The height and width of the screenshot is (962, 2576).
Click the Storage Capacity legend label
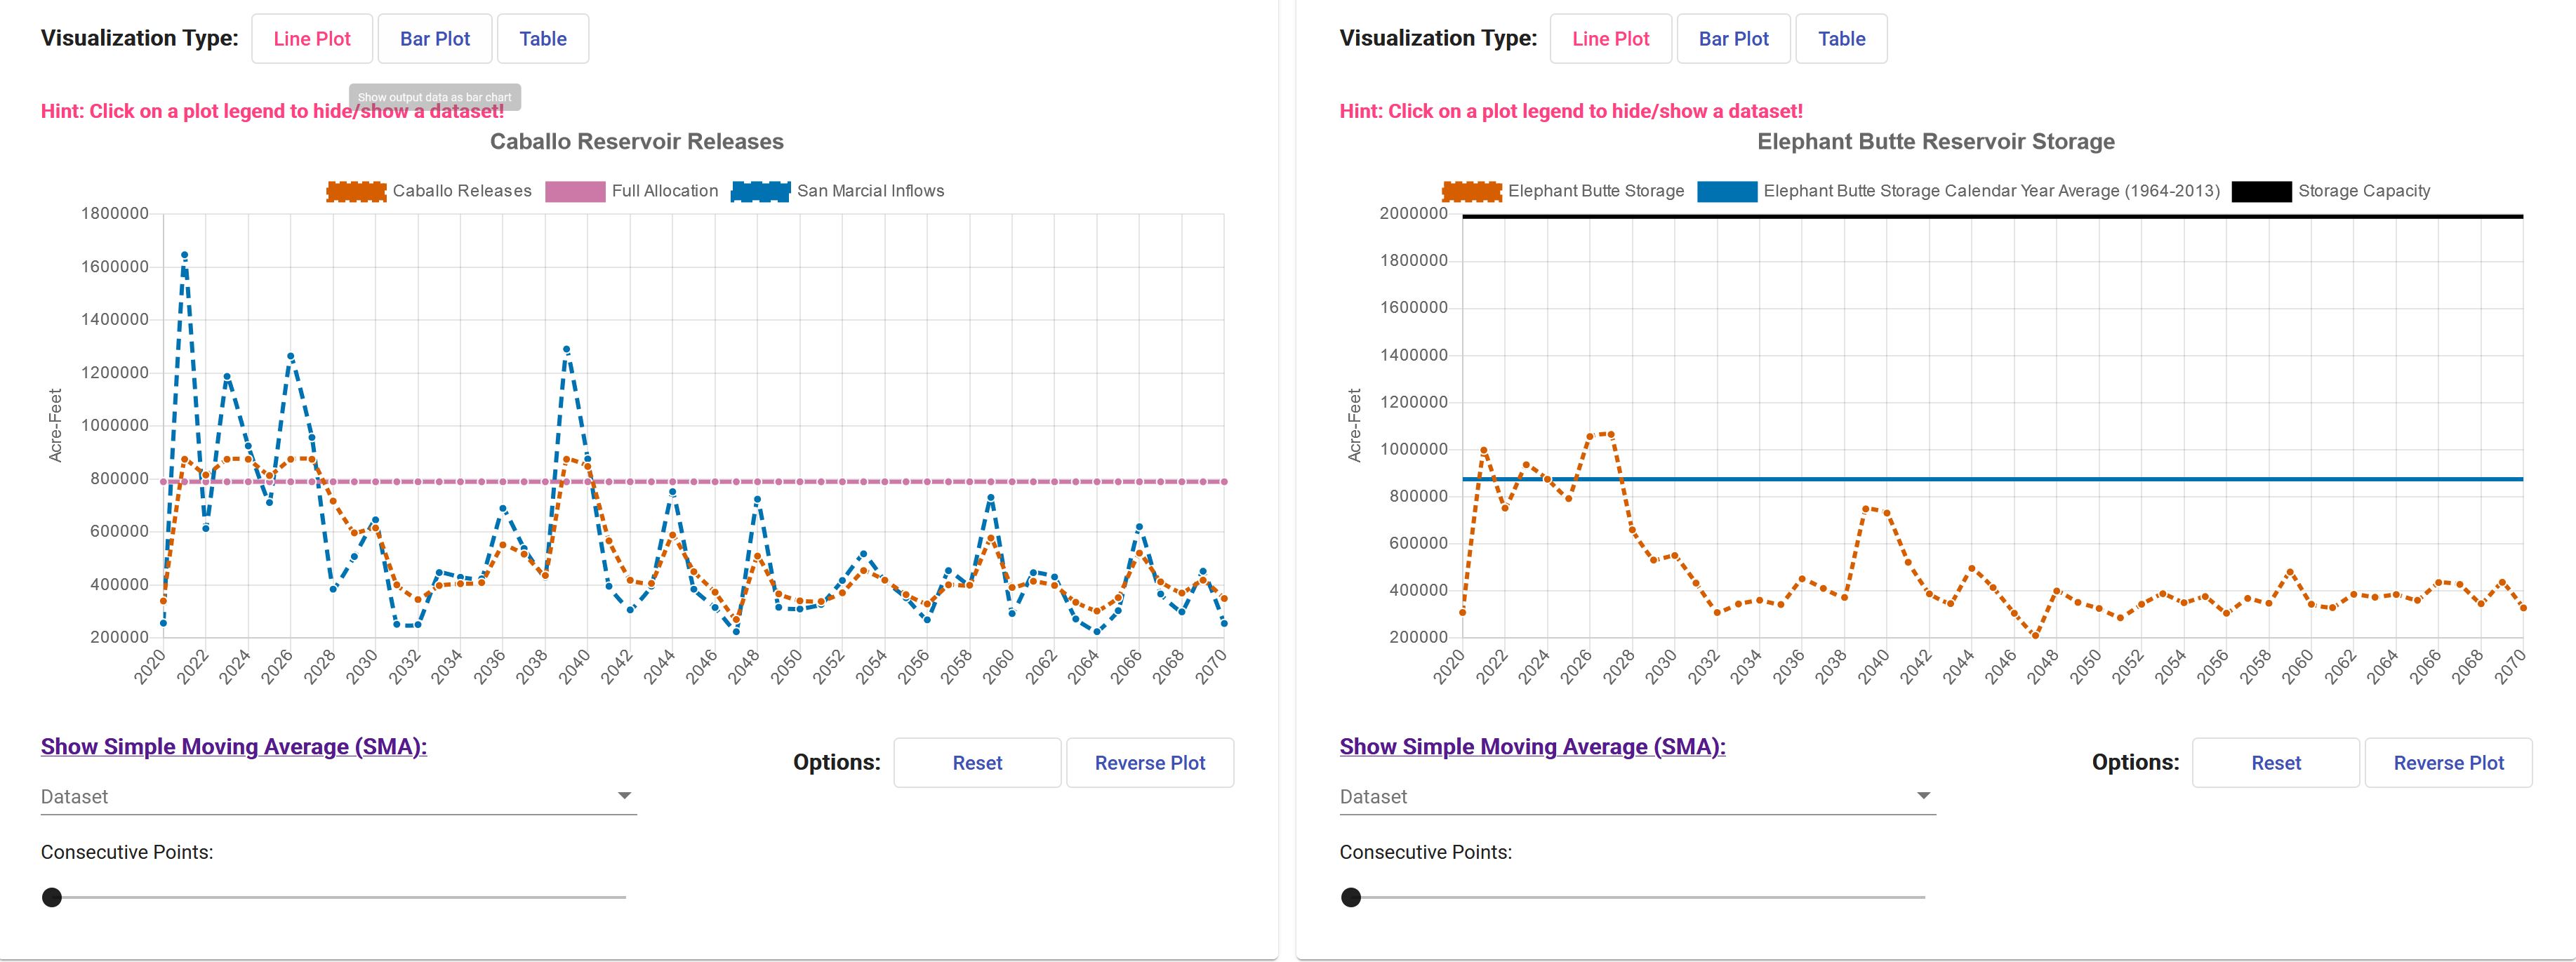[2364, 191]
